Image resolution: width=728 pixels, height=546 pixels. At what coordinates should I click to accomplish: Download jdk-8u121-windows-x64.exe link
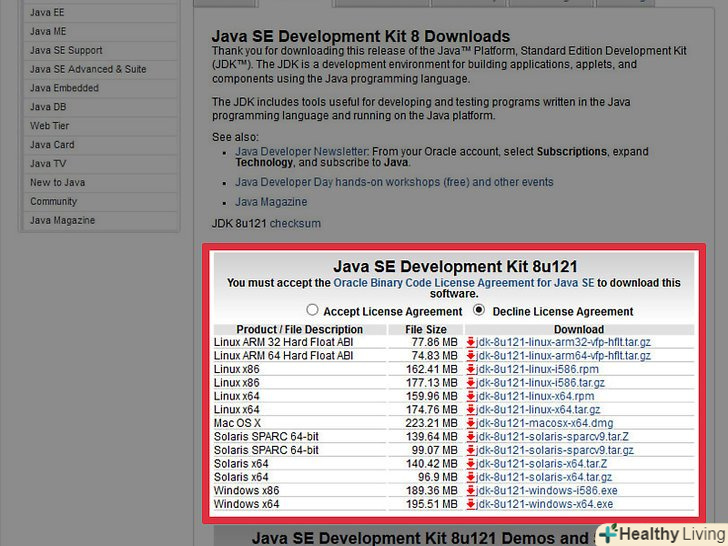point(545,504)
